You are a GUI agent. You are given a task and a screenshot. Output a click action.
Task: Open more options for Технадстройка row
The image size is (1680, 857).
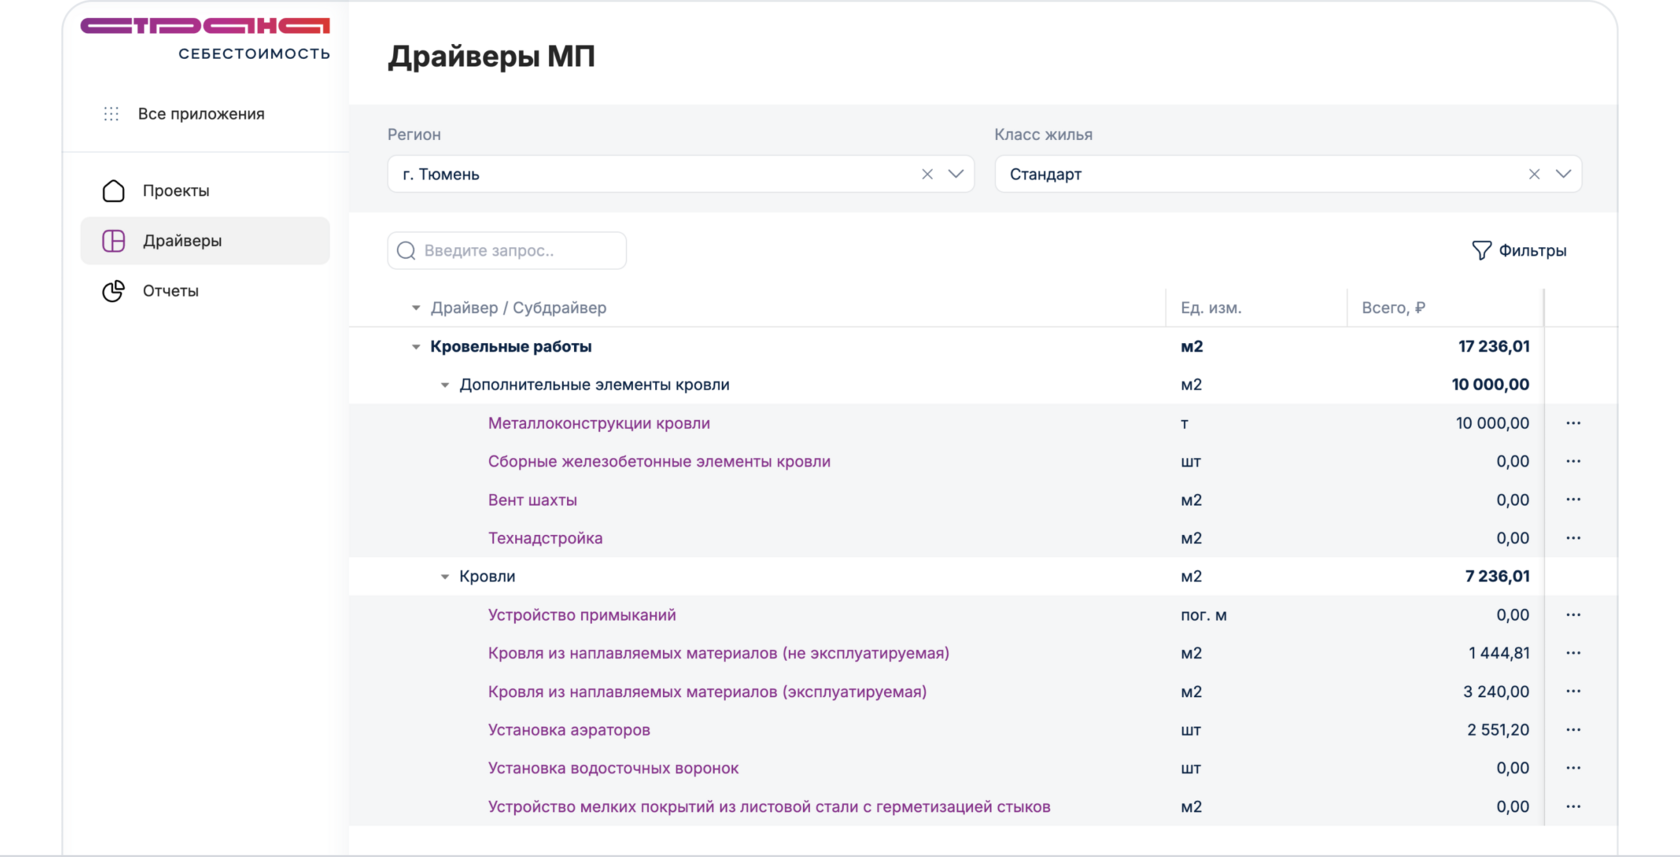tap(1573, 538)
